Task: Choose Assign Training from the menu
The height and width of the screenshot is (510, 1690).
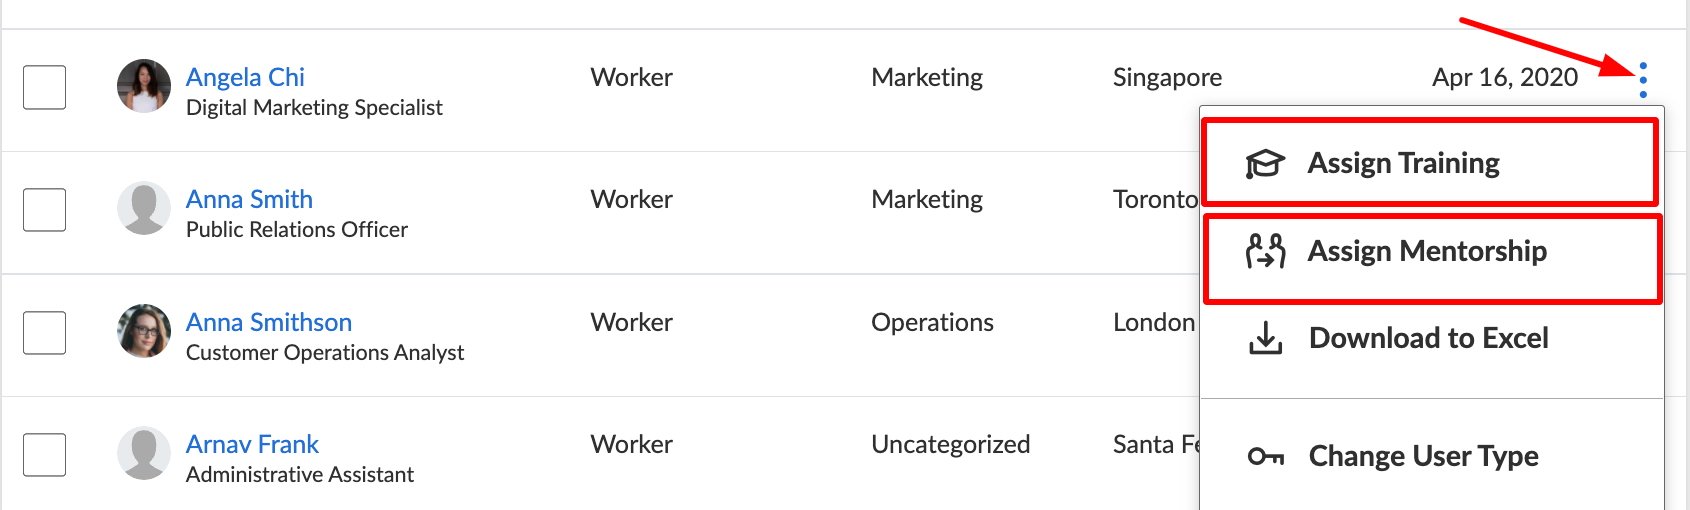Action: (1430, 162)
